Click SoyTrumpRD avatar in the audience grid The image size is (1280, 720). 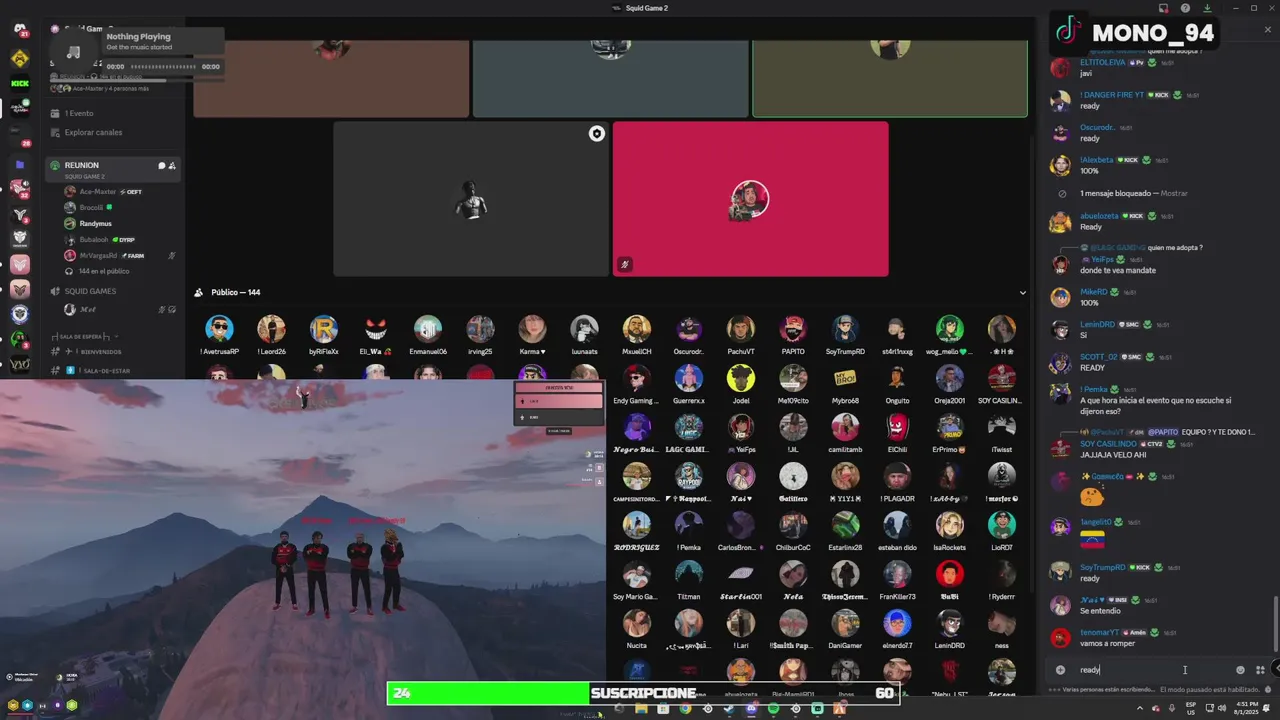coord(845,328)
